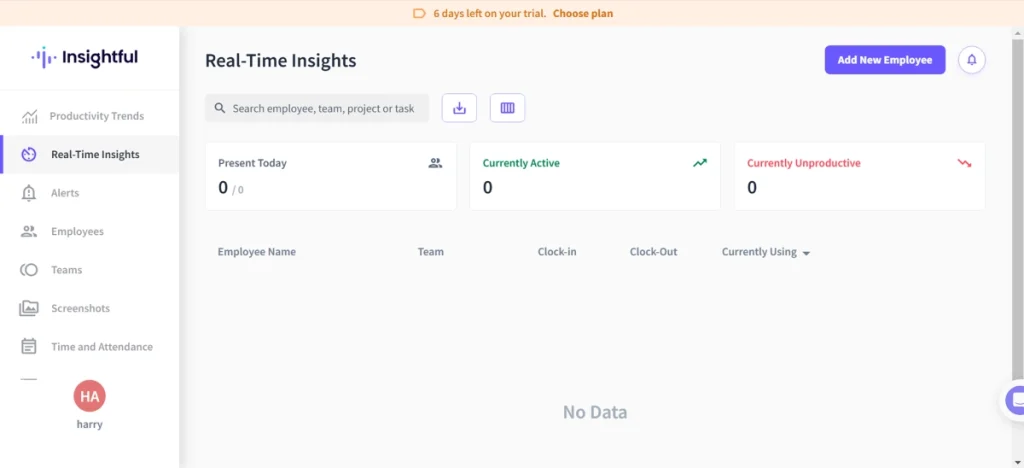Click the Present Today people icon
The width and height of the screenshot is (1024, 468).
[x=436, y=163]
